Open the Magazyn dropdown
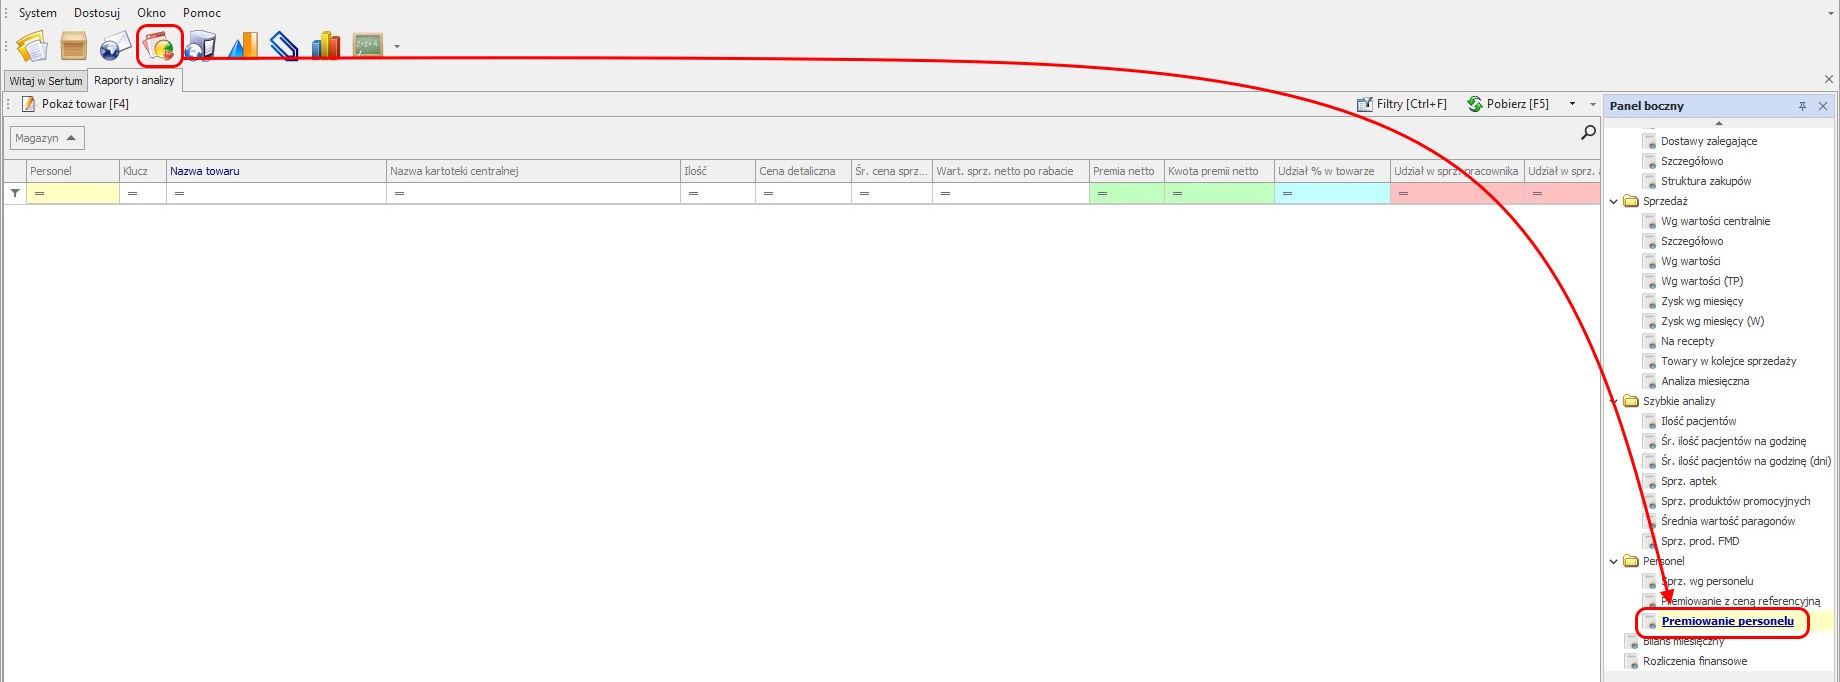Viewport: 1840px width, 682px height. (47, 138)
